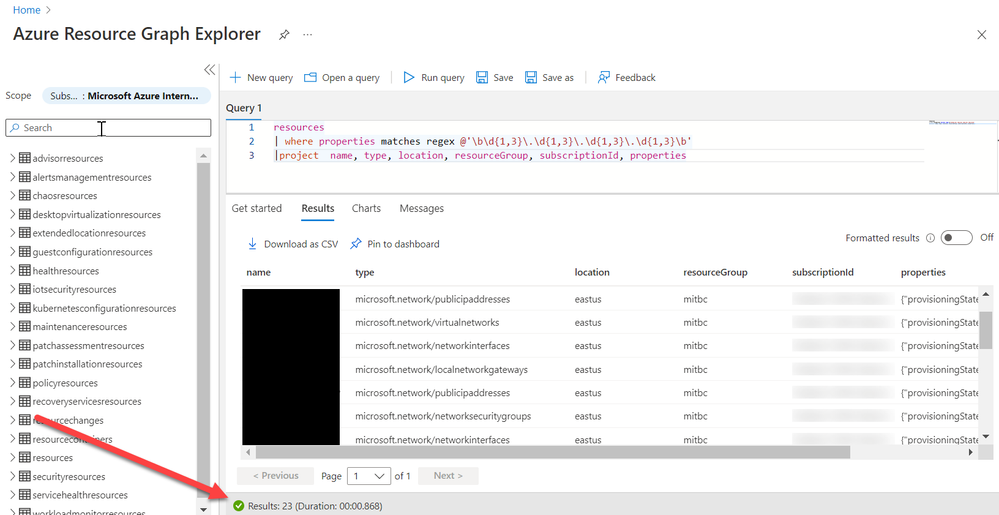Click the Next page button
Image resolution: width=999 pixels, height=515 pixels.
tap(448, 475)
